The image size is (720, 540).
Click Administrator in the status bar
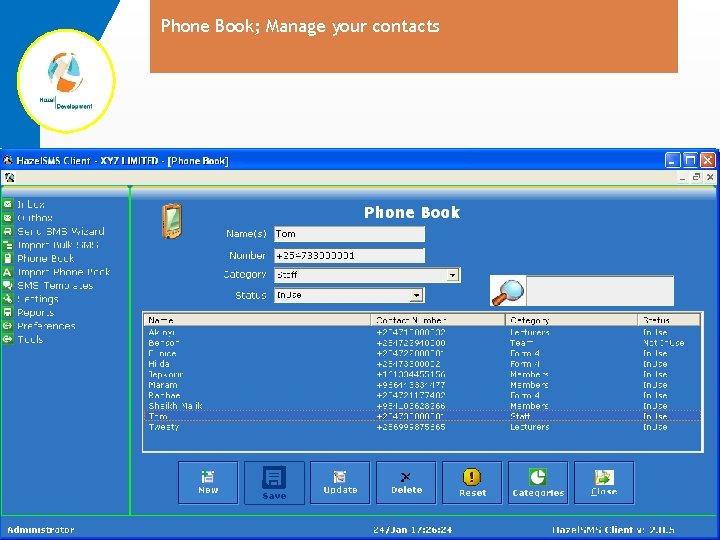(x=41, y=530)
